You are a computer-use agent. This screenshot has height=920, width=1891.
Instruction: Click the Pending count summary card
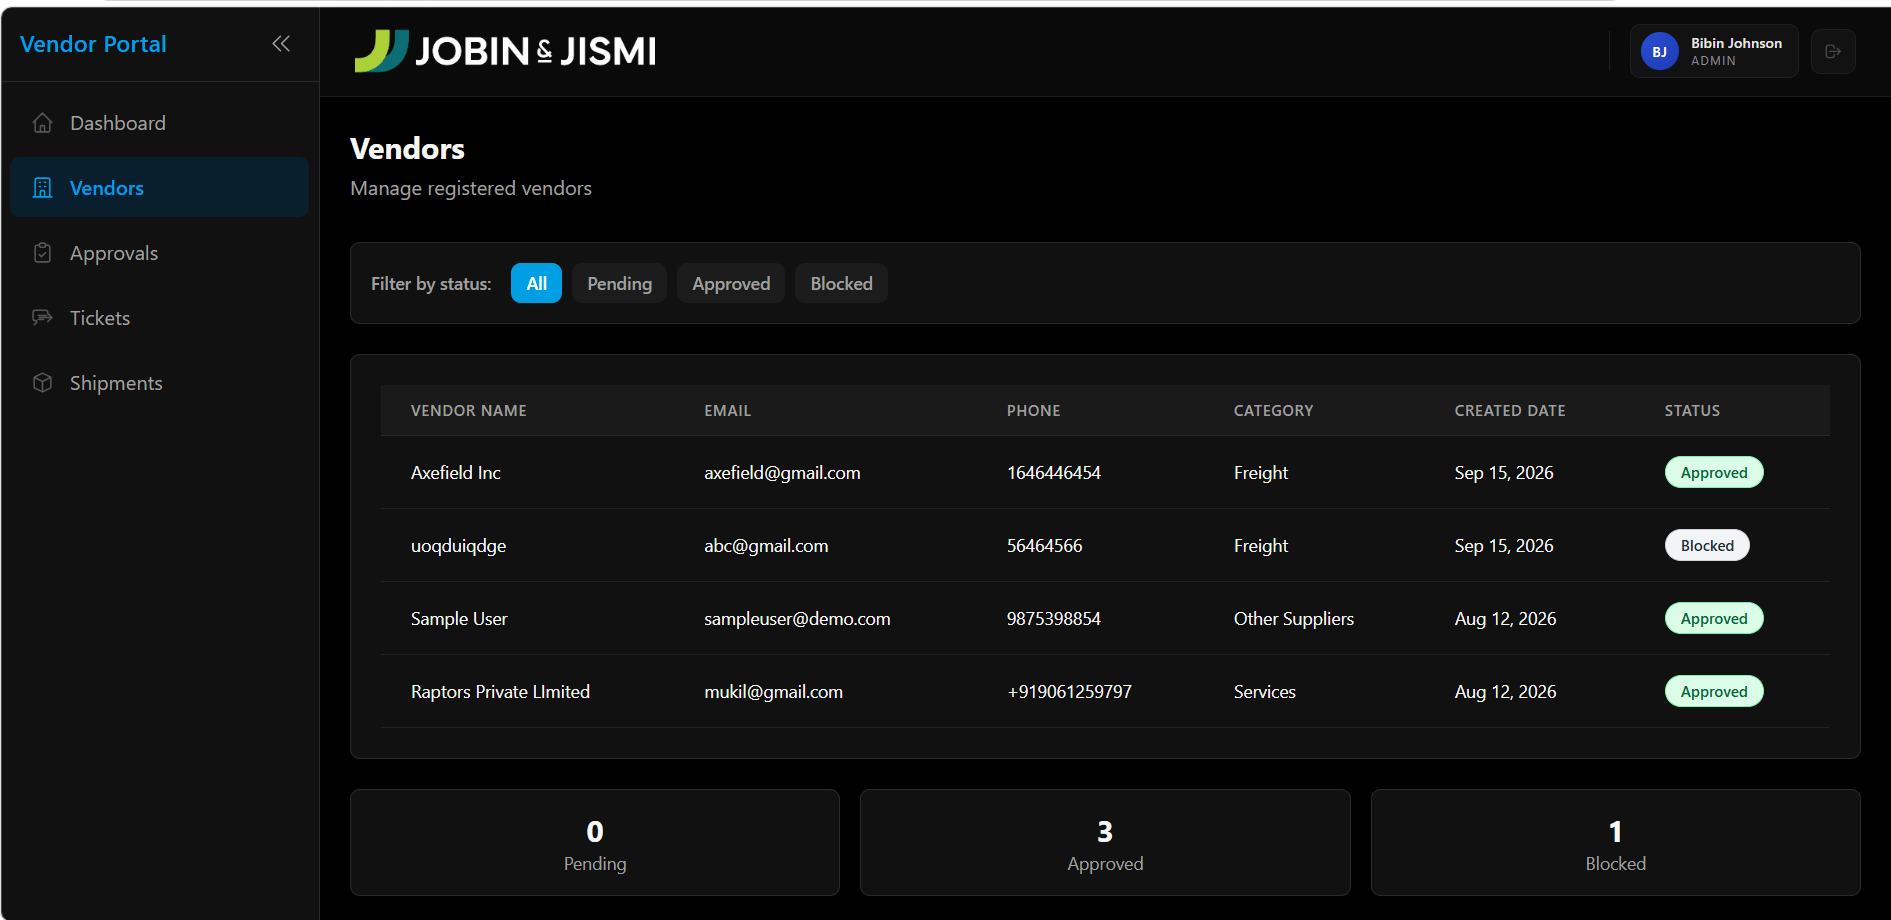coord(595,842)
